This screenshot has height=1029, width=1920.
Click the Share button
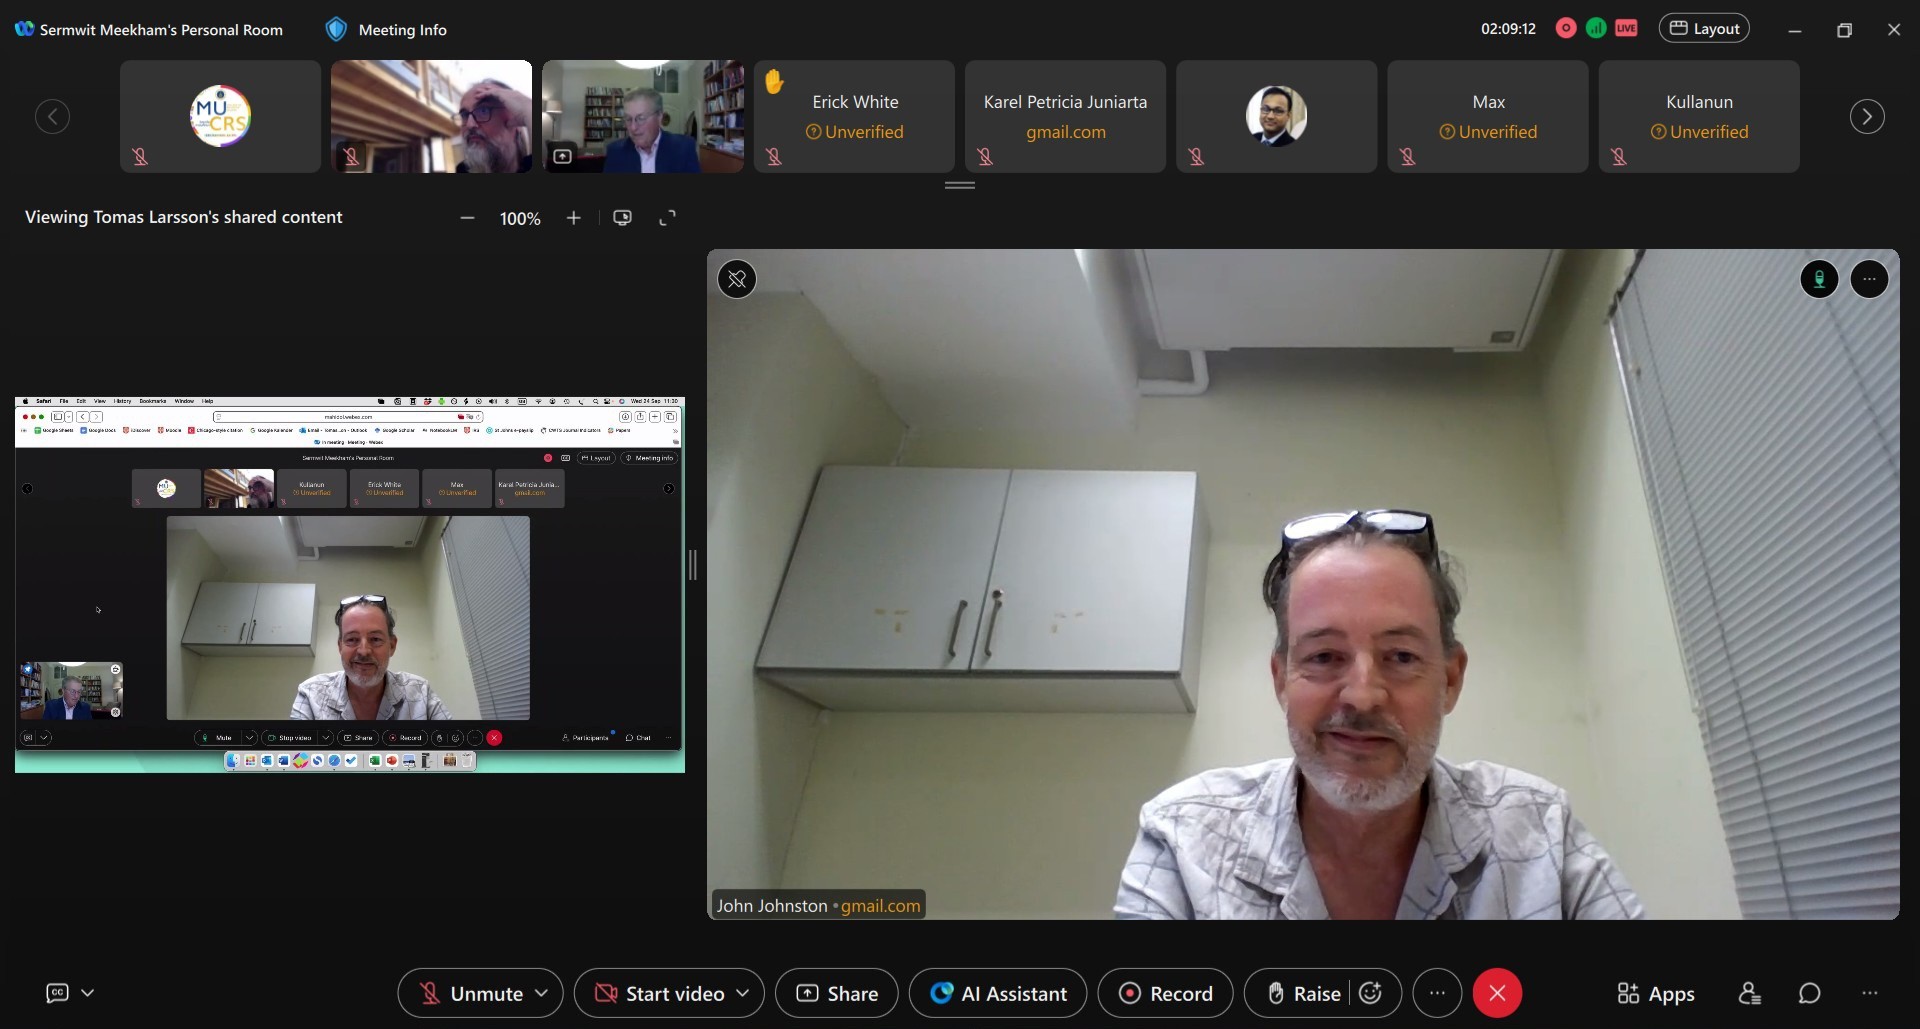(x=837, y=993)
